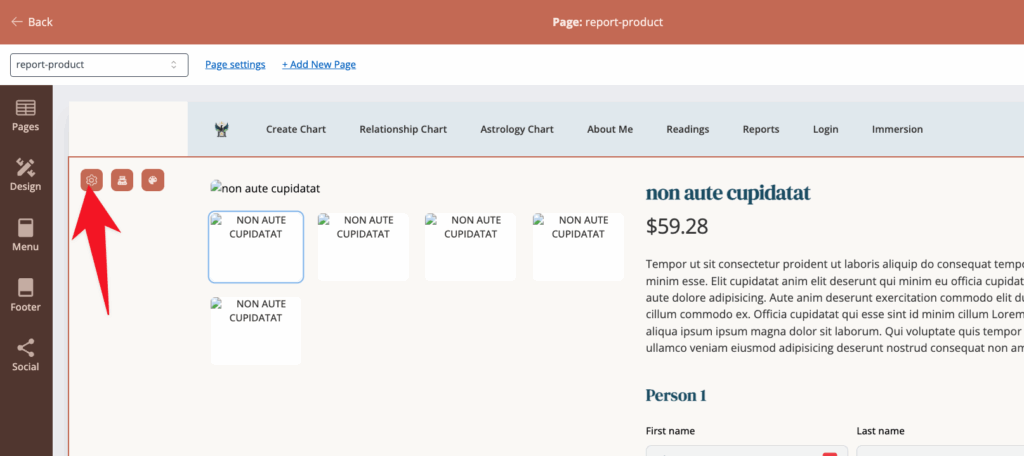The width and height of the screenshot is (1024, 456).
Task: Open Page settings link
Action: [235, 65]
